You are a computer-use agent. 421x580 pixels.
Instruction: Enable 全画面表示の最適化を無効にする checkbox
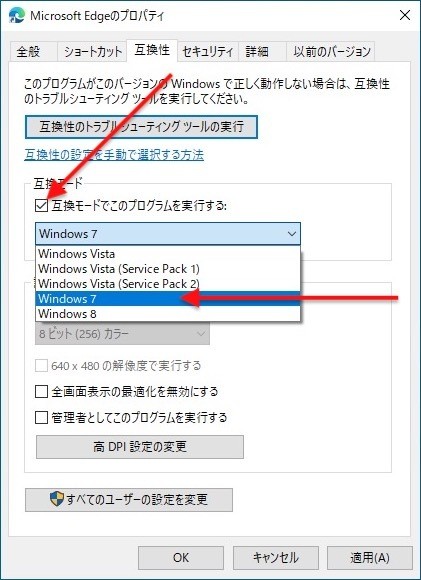(x=41, y=391)
